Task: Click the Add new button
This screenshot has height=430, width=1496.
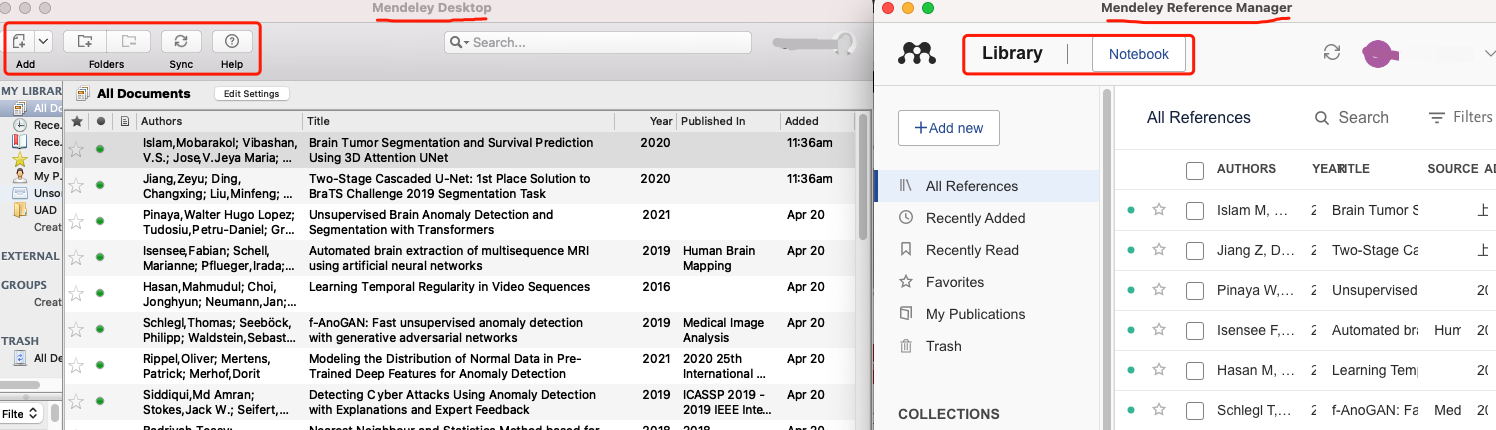Action: (948, 128)
